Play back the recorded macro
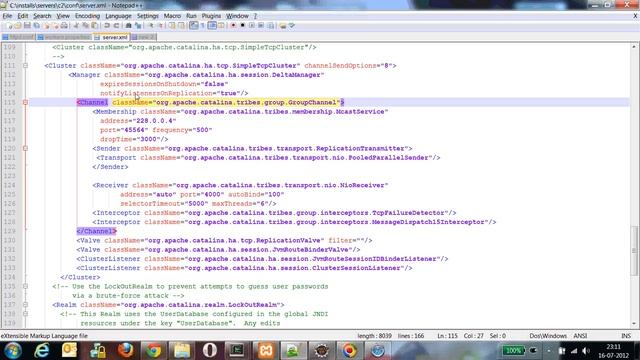 point(252,25)
